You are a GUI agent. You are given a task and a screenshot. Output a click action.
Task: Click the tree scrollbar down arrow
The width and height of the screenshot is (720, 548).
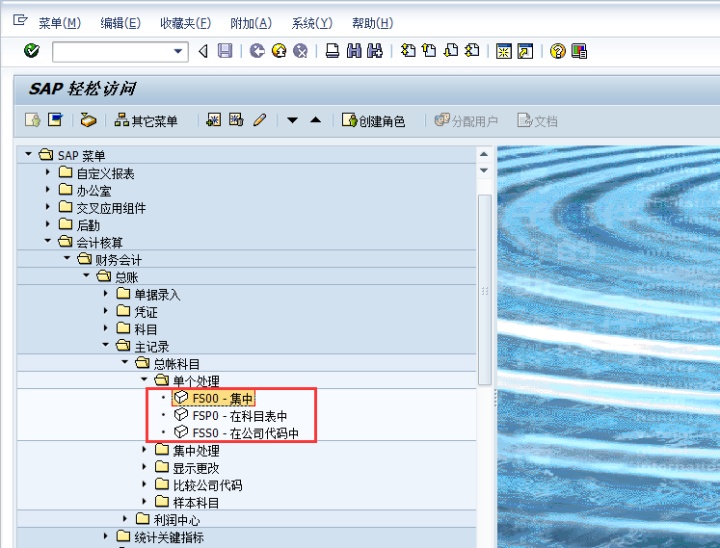[x=484, y=170]
